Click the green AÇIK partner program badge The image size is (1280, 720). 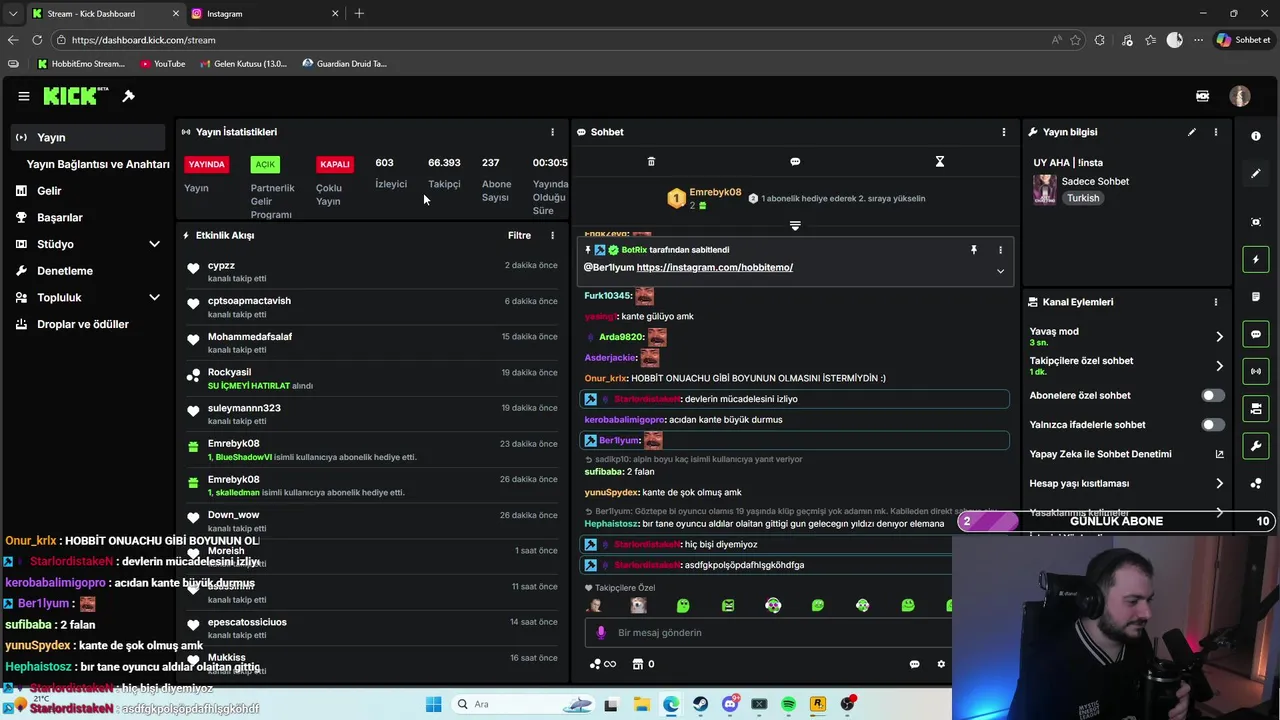coord(265,164)
